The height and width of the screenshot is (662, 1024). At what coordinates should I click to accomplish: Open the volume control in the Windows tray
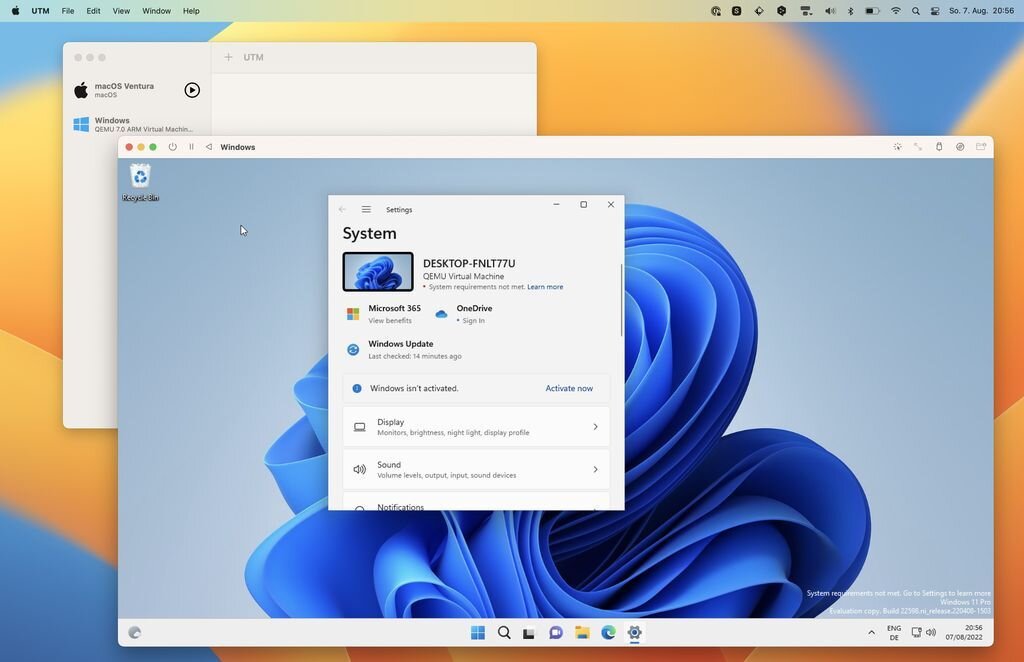931,632
